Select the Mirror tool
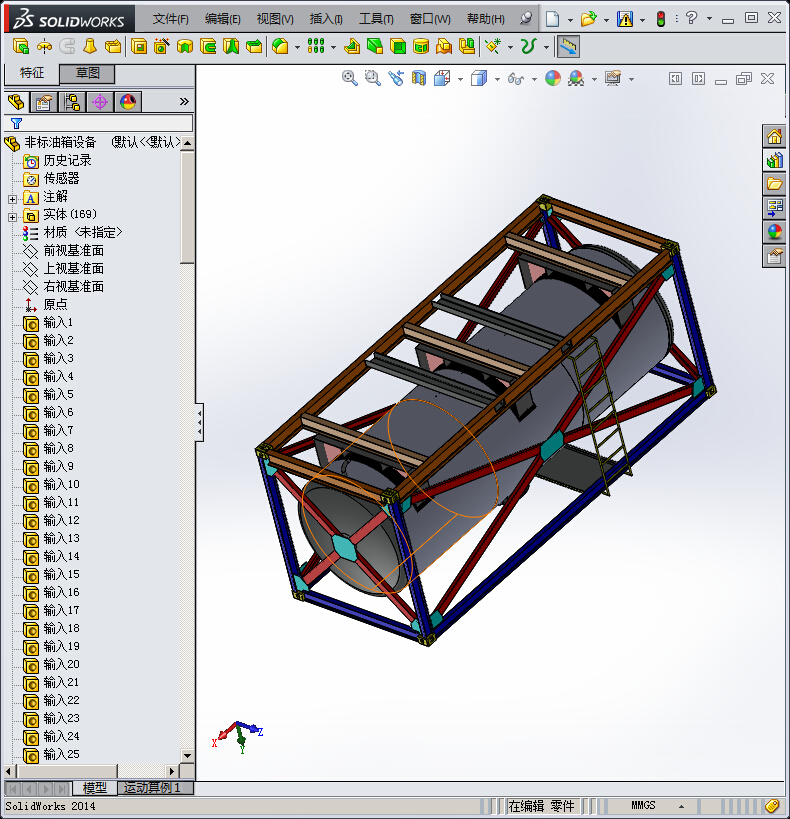 coord(467,47)
